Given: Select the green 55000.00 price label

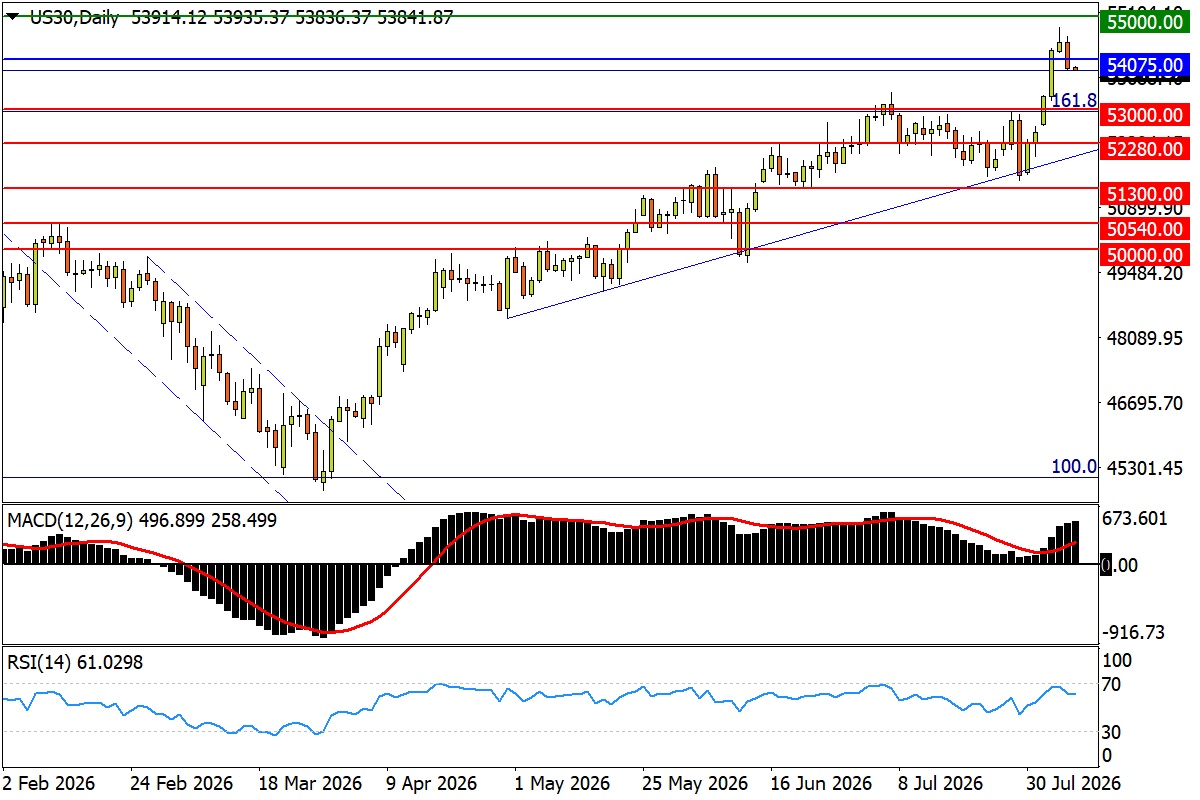Looking at the screenshot, I should (x=1145, y=19).
